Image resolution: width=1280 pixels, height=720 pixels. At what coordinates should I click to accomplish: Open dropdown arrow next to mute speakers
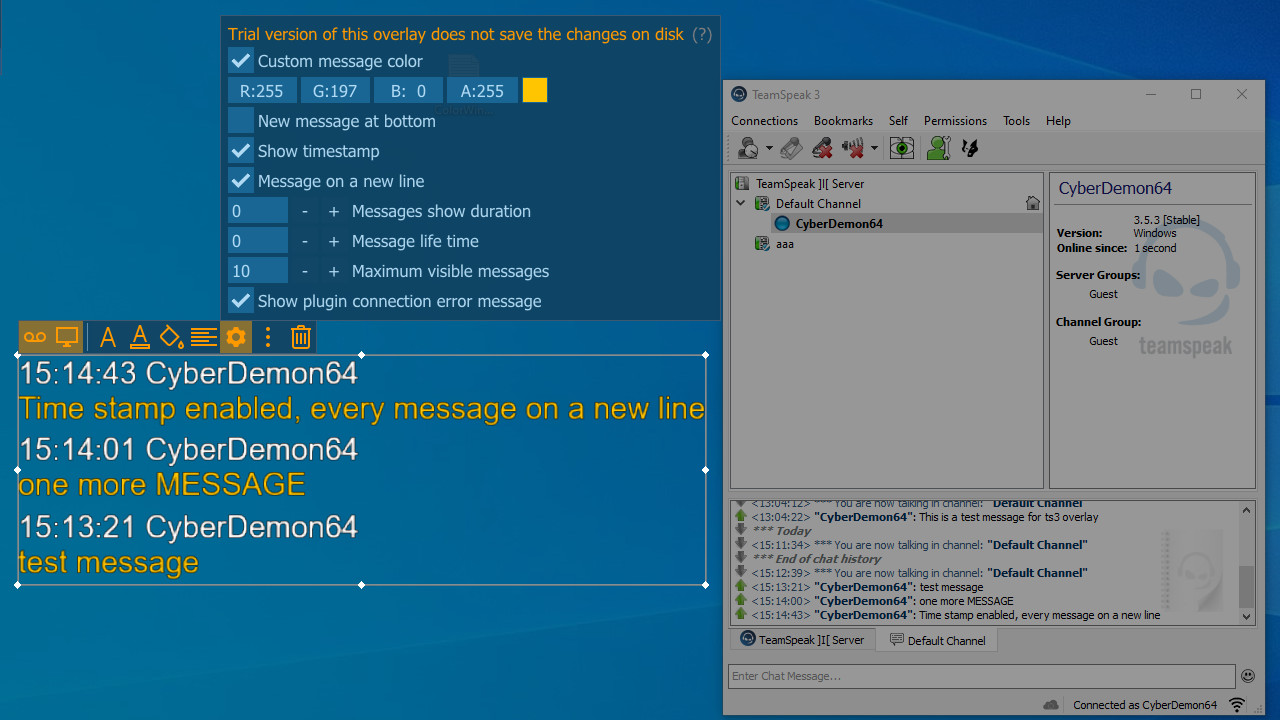(x=874, y=149)
